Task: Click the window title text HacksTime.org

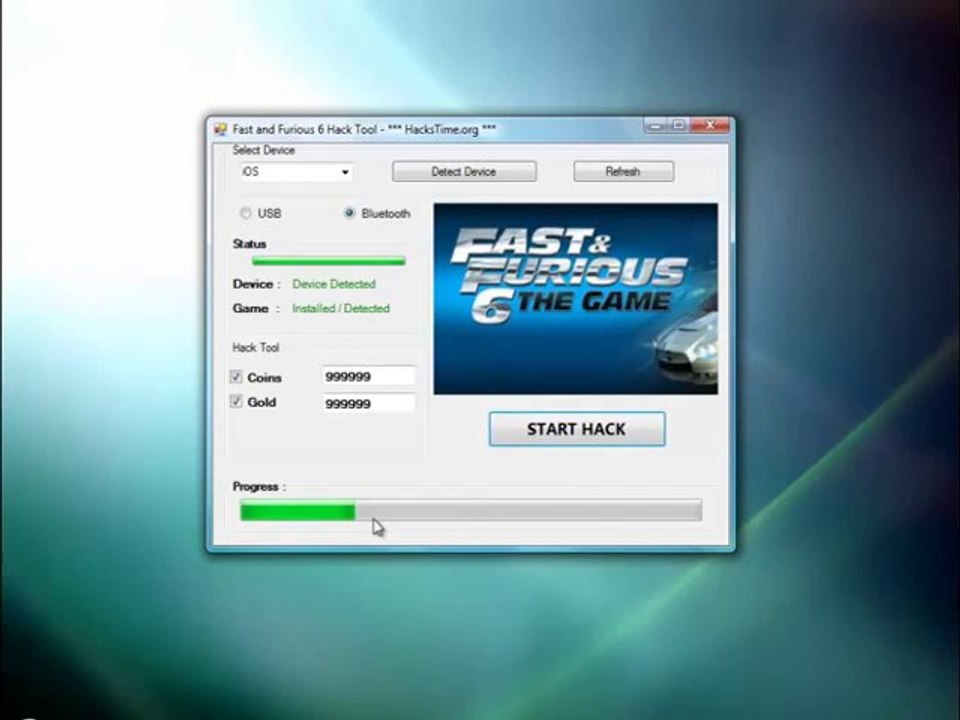Action: [441, 130]
